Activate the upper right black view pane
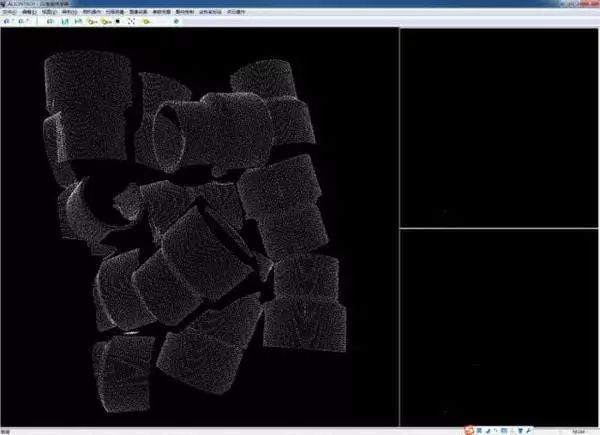Screen dimensions: 600x435 coord(499,127)
